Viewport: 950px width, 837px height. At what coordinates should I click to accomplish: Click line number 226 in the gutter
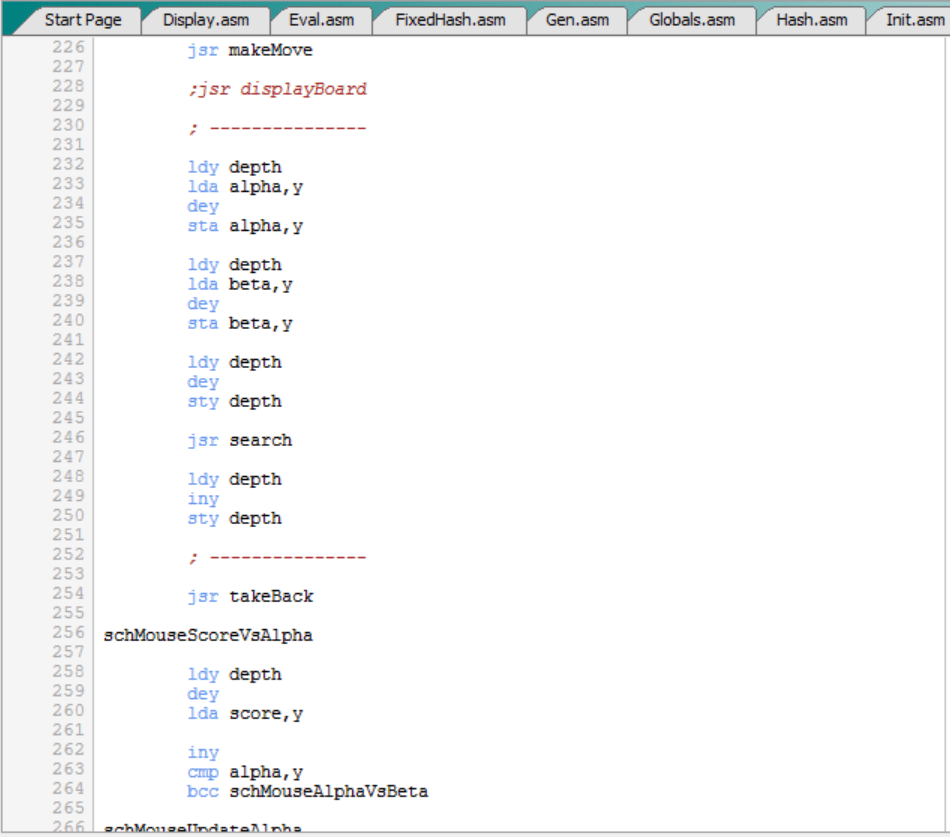click(x=68, y=47)
